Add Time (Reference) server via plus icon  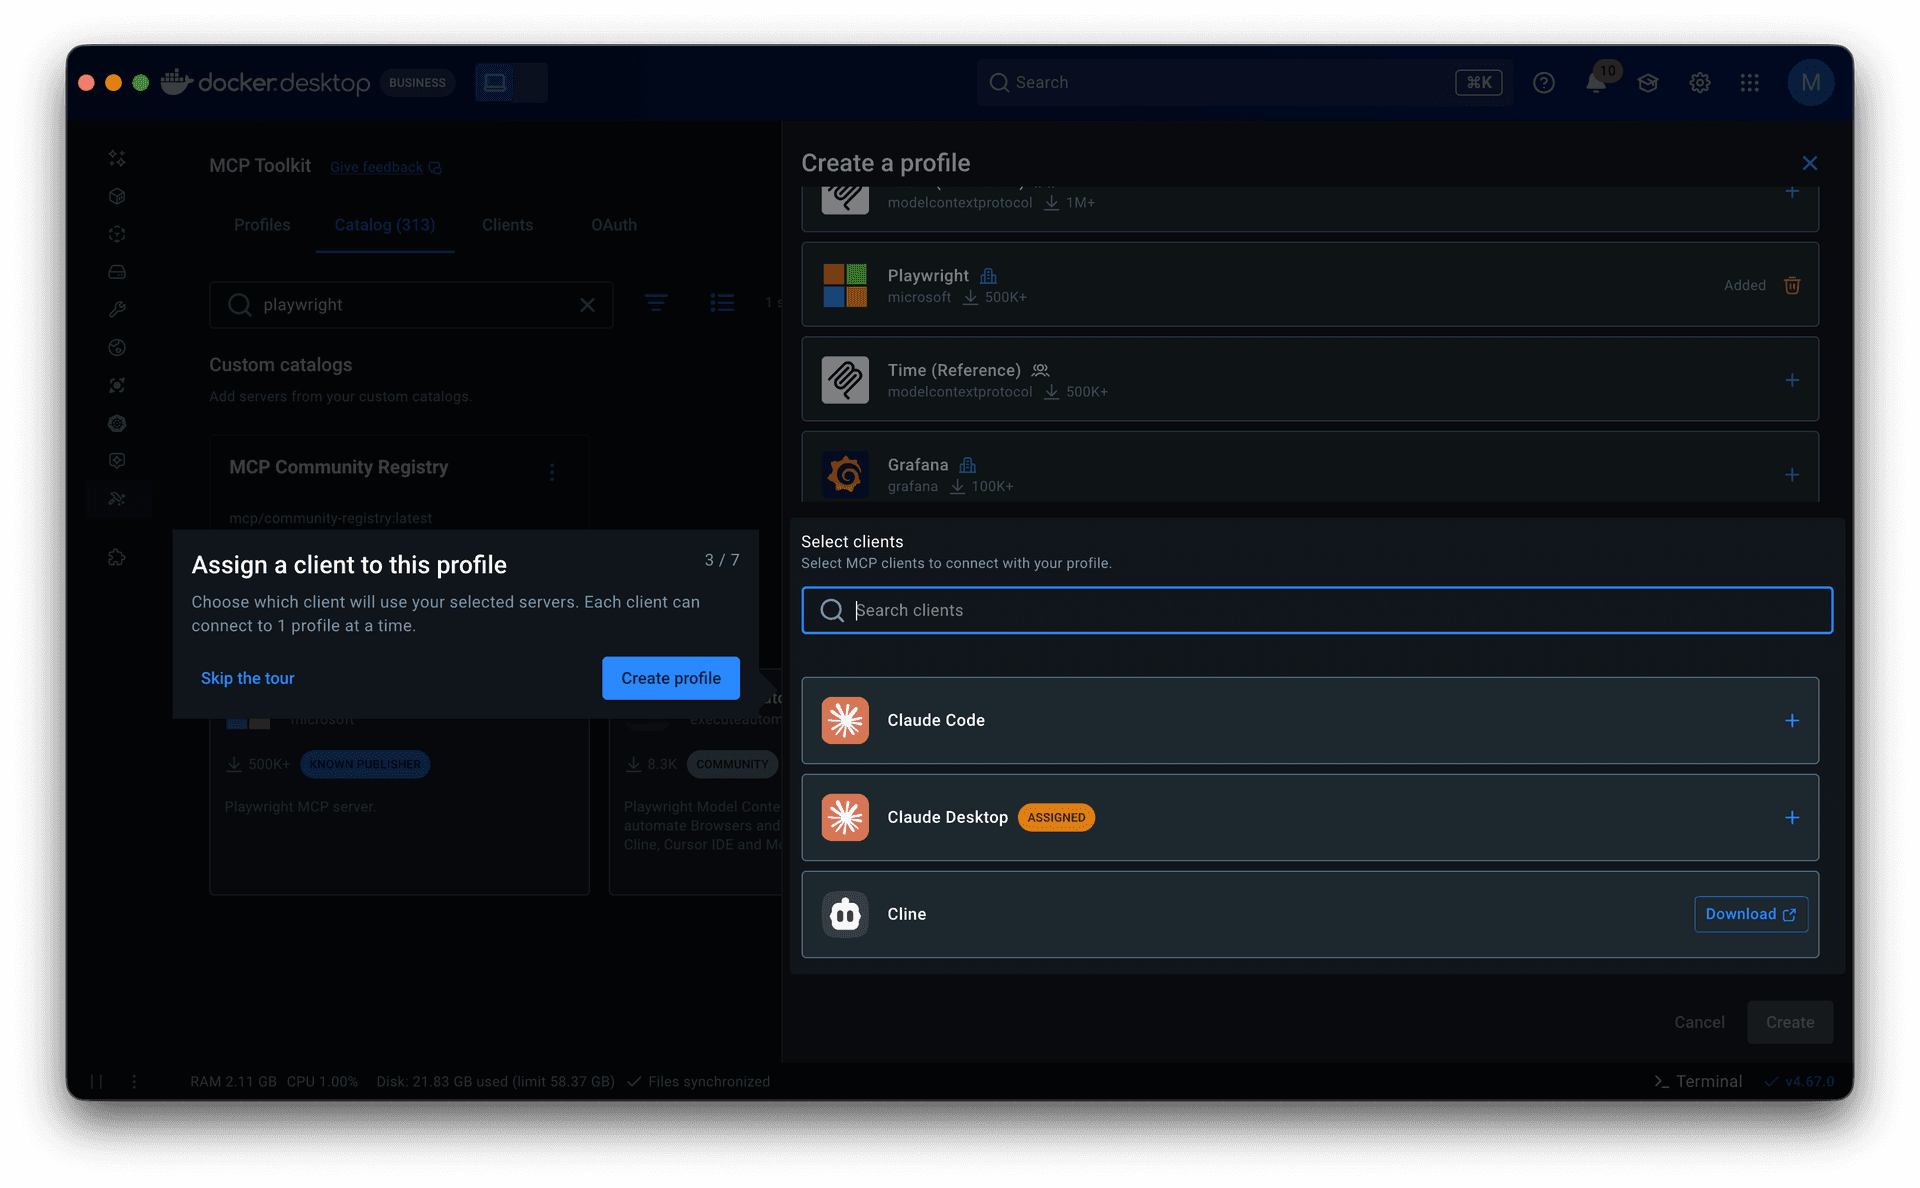click(1792, 380)
